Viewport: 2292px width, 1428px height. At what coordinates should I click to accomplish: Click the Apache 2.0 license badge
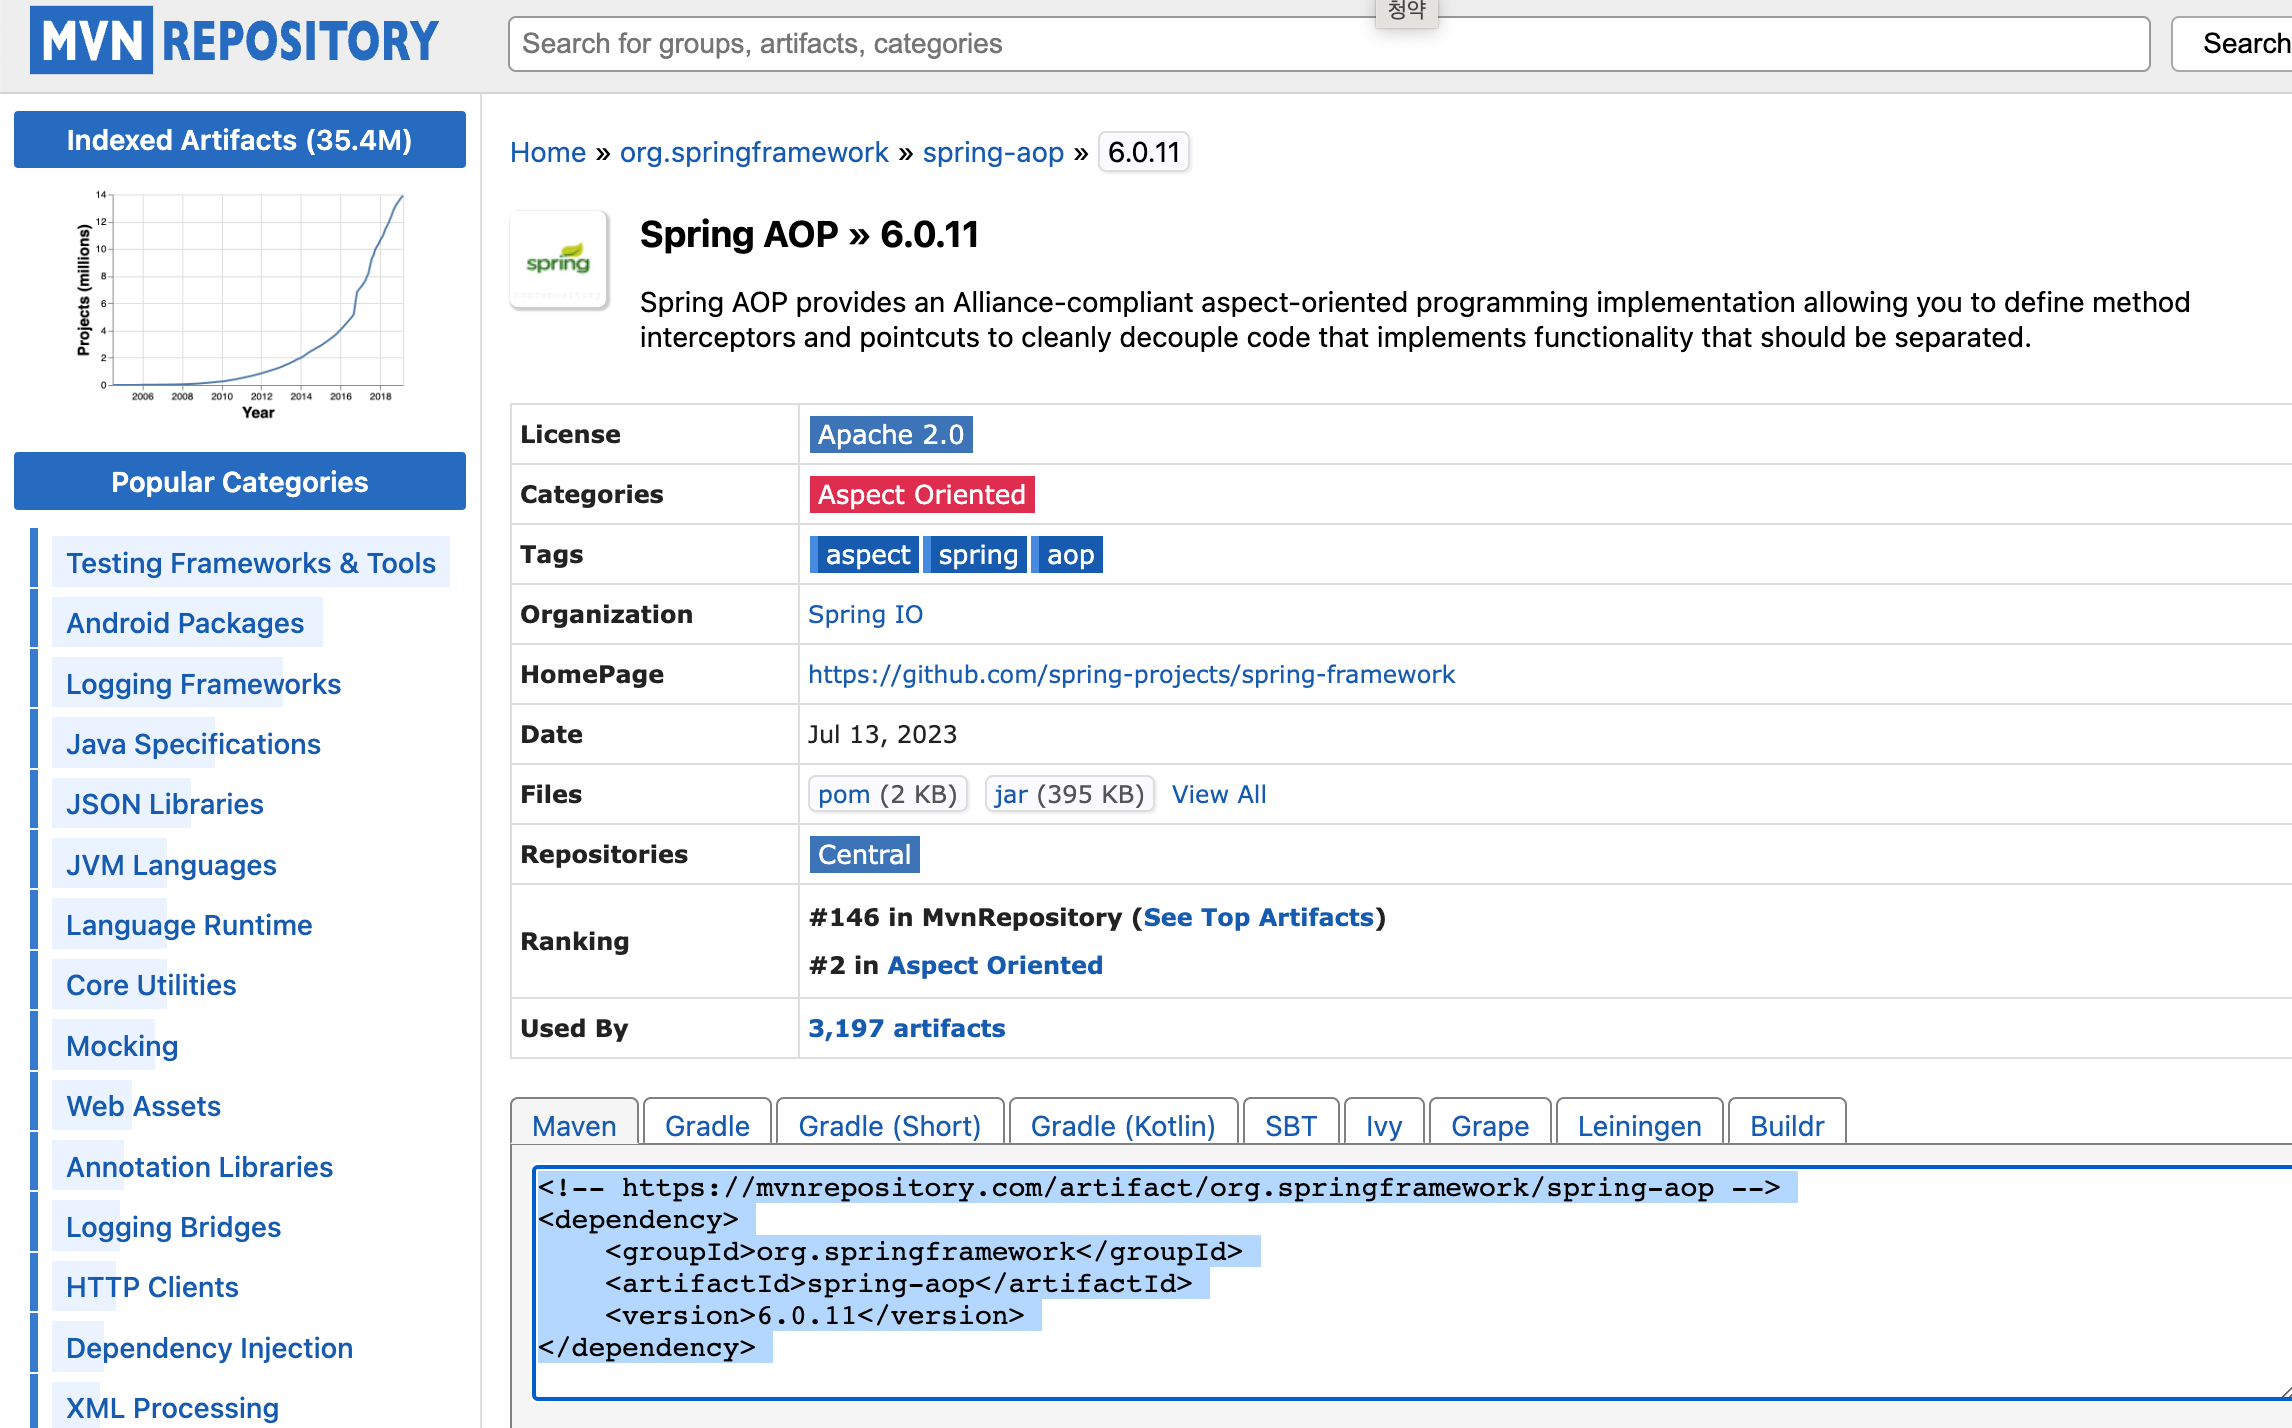889,435
